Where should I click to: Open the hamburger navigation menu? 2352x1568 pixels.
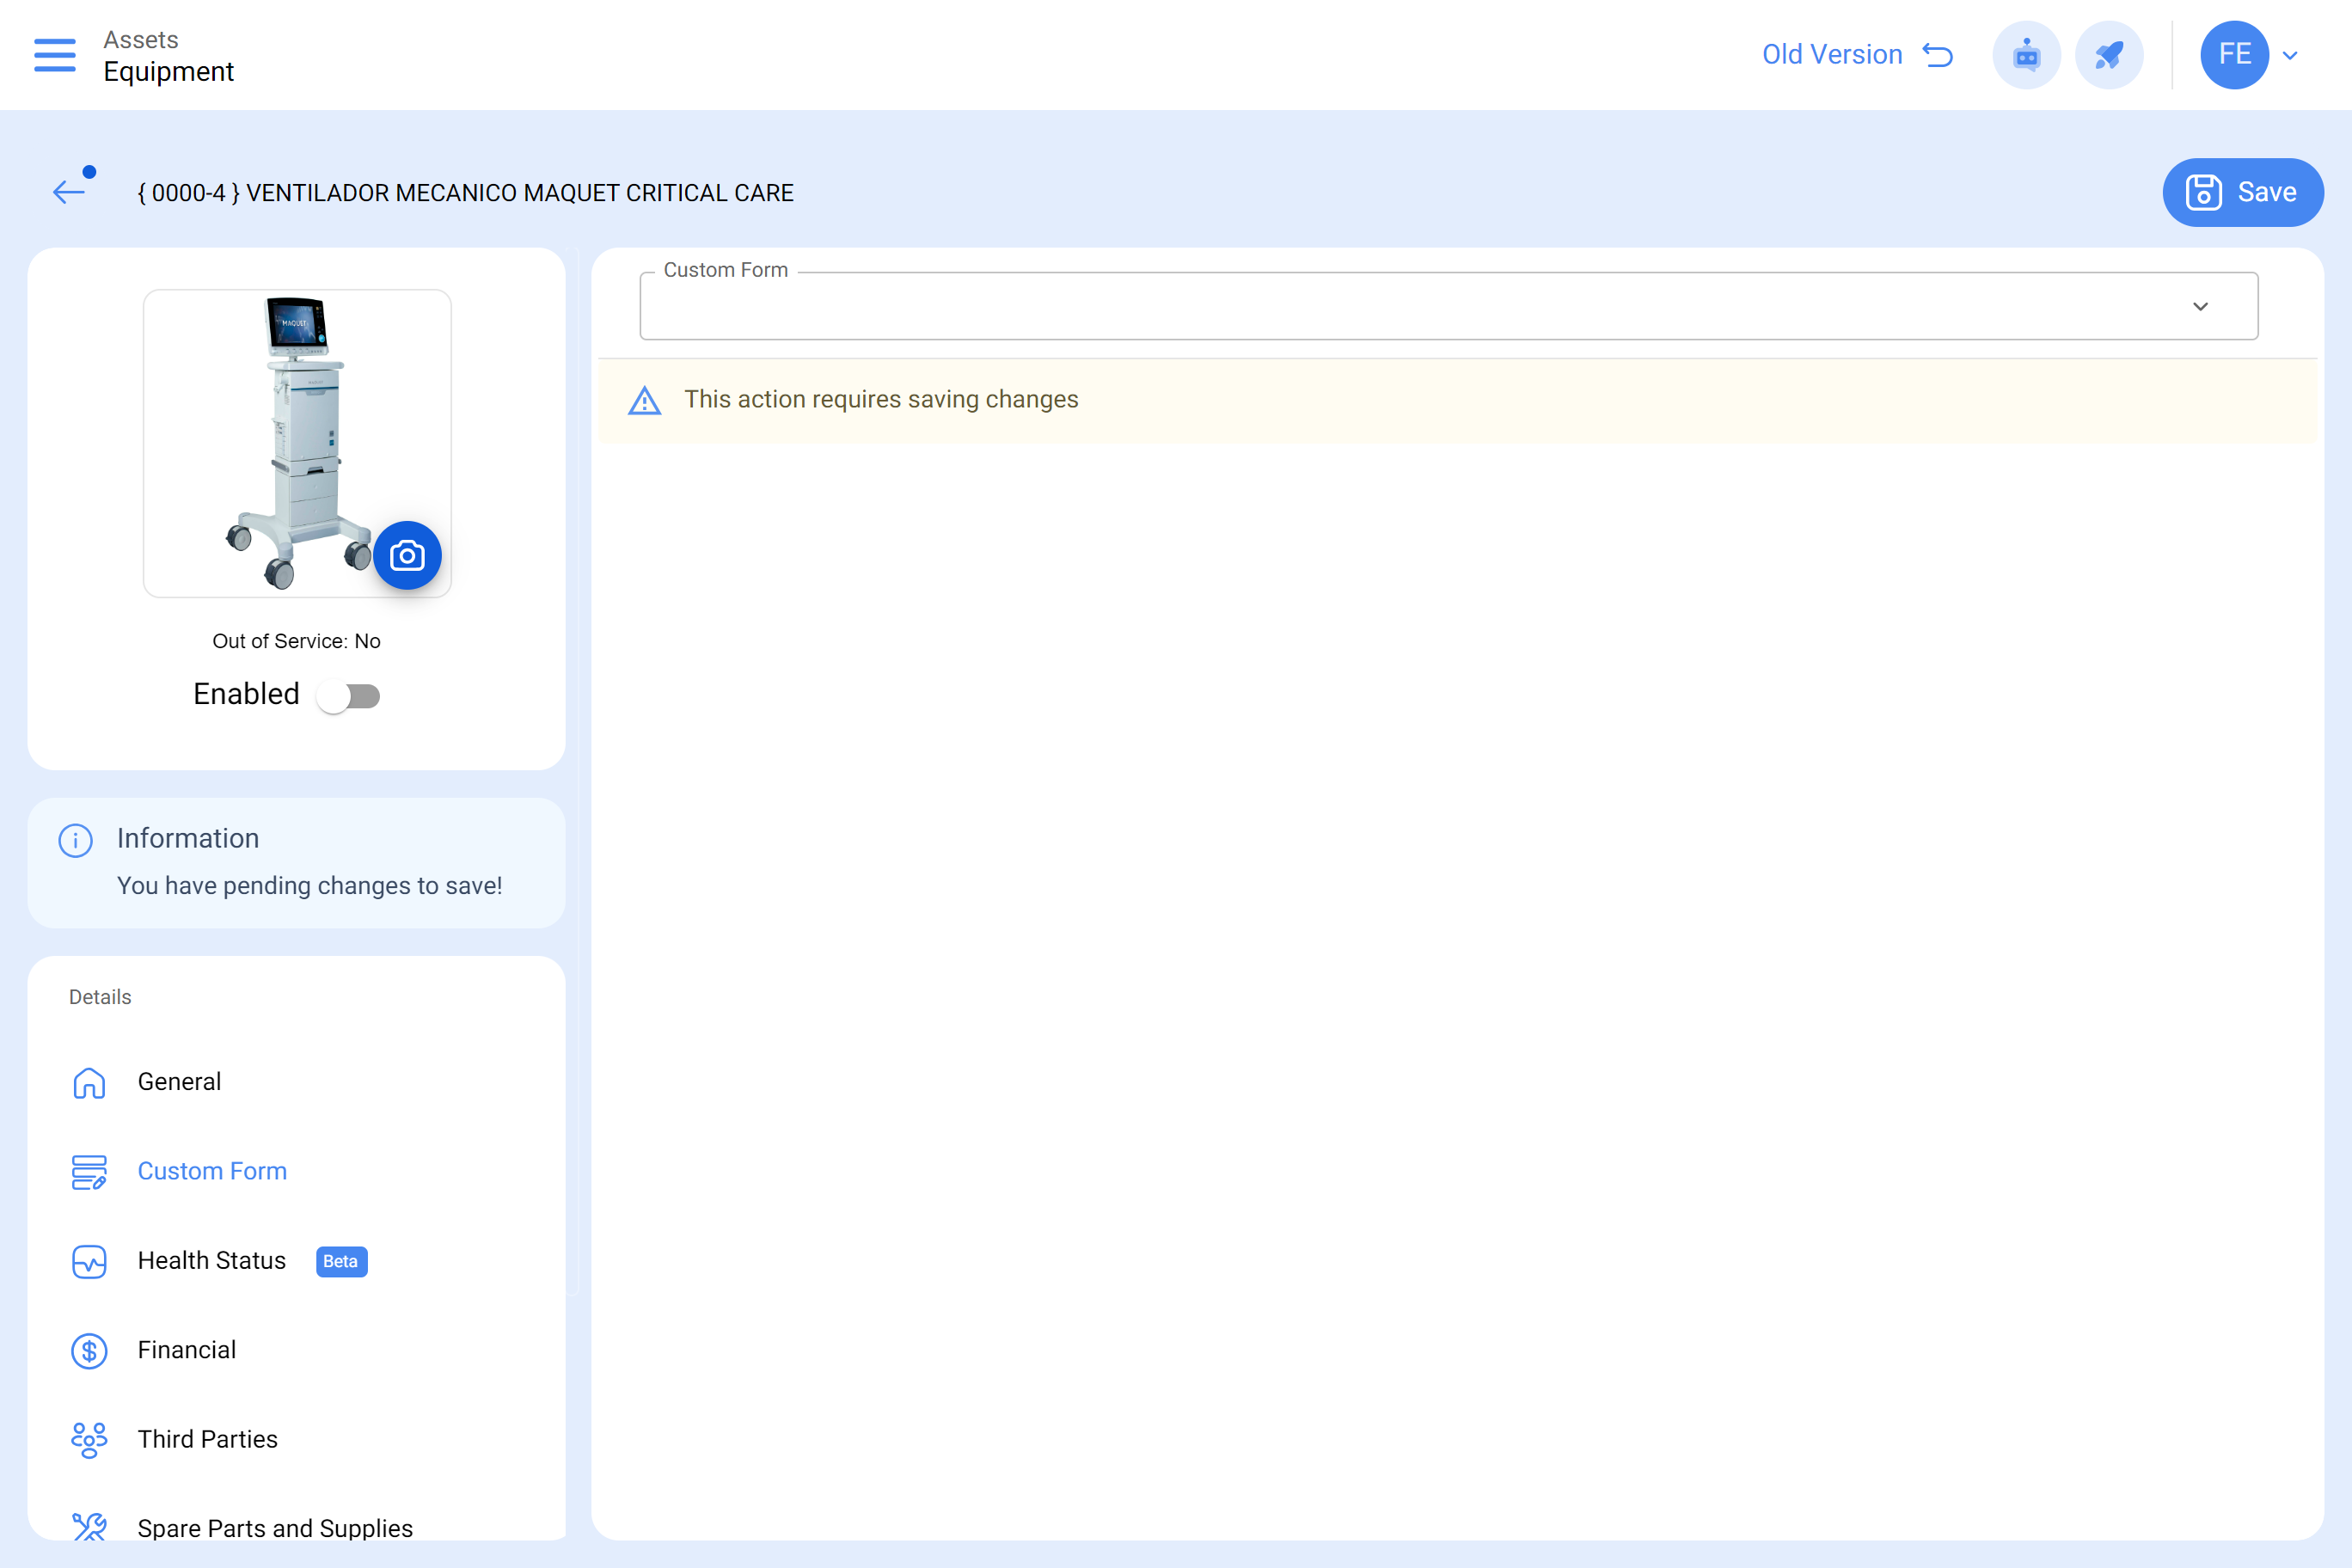point(54,55)
